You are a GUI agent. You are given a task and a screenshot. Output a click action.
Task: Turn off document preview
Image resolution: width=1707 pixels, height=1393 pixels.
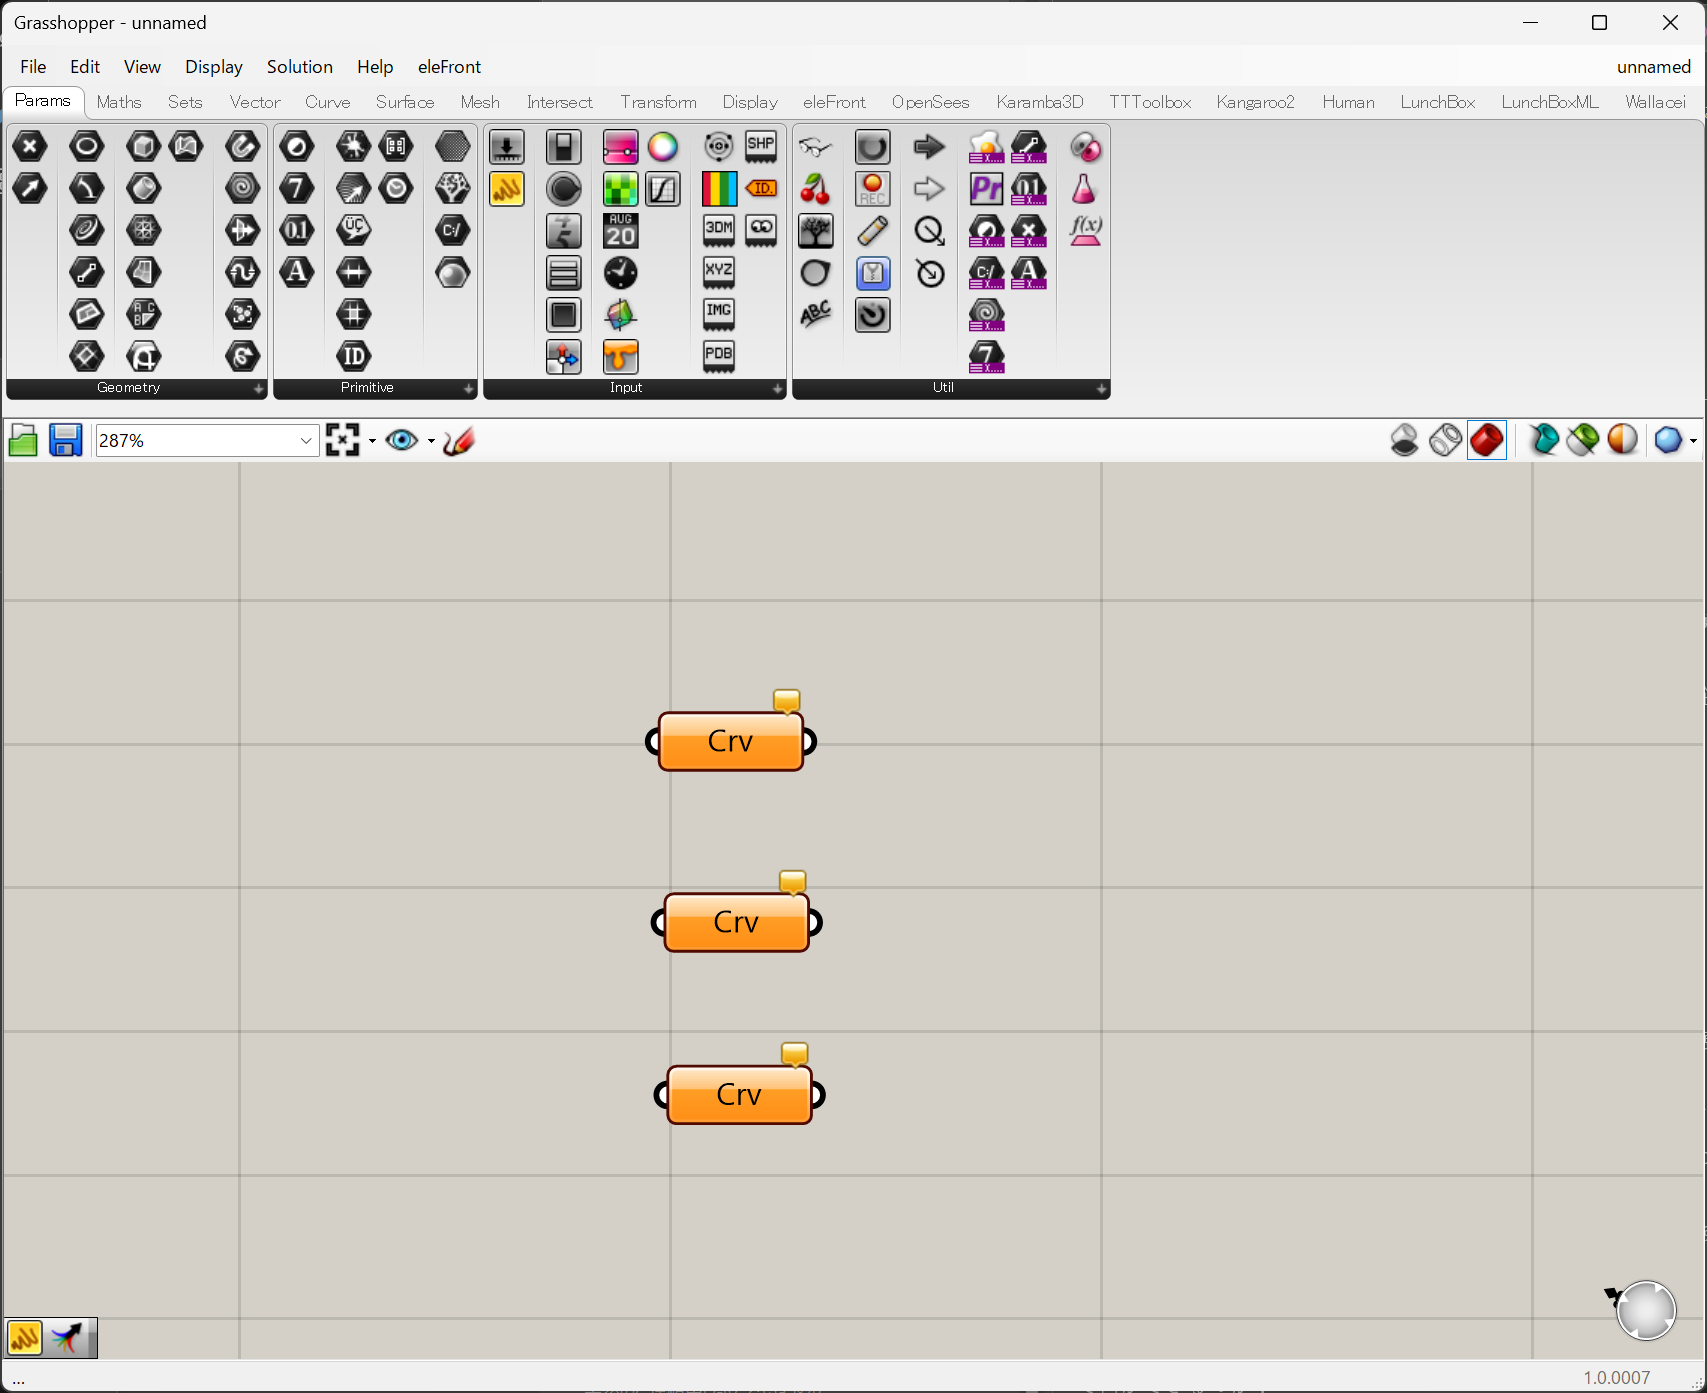tap(1404, 440)
